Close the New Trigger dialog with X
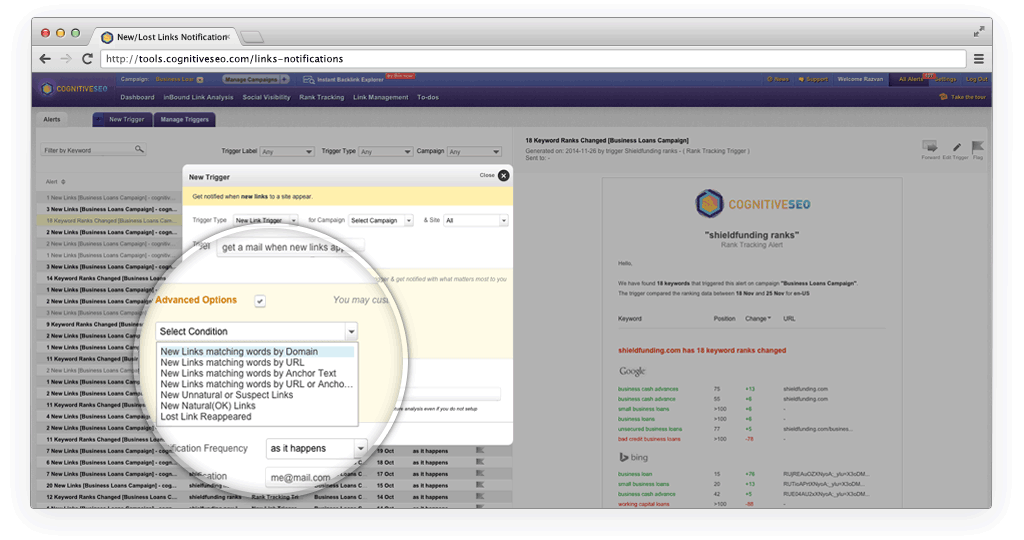1024x540 pixels. [504, 176]
